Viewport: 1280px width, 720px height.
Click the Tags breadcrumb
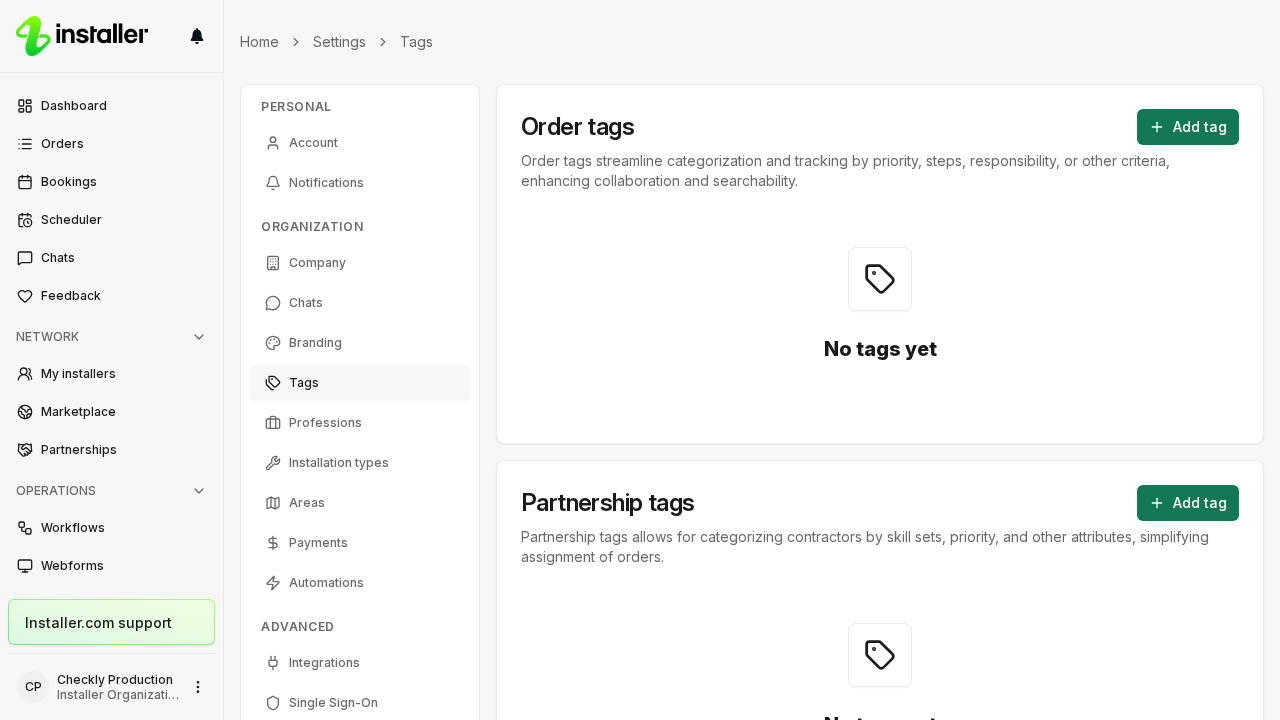pyautogui.click(x=416, y=42)
